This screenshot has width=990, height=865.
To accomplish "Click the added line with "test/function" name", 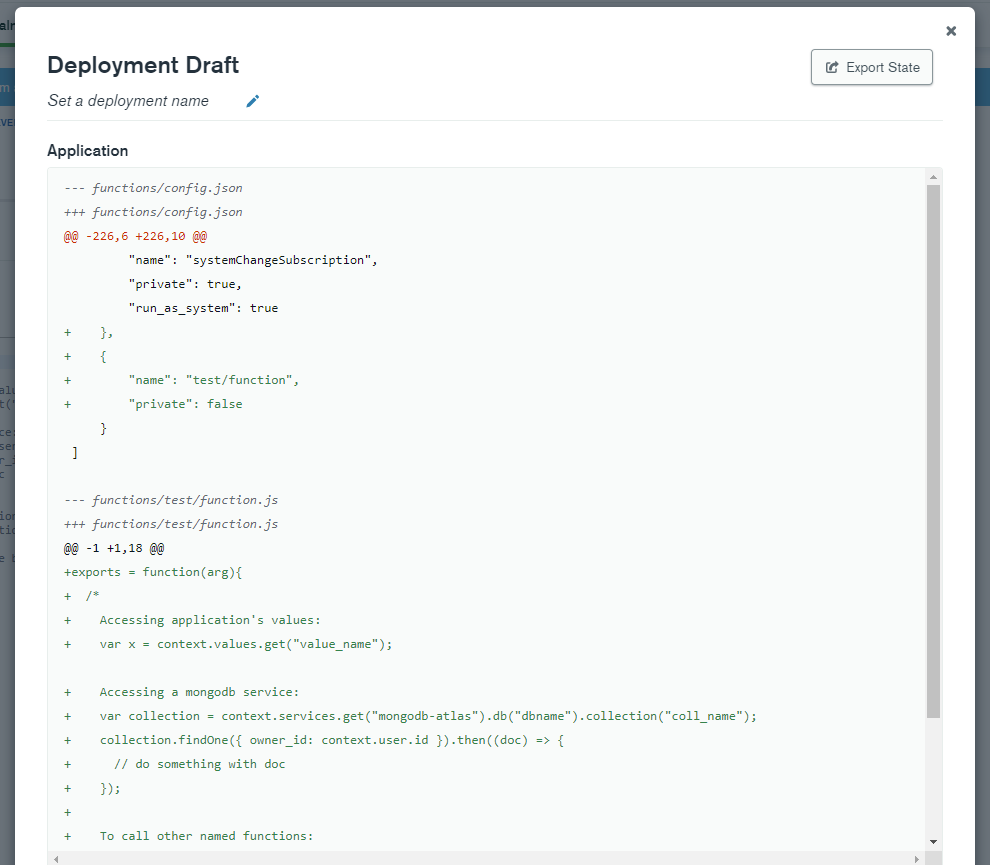I will (213, 380).
